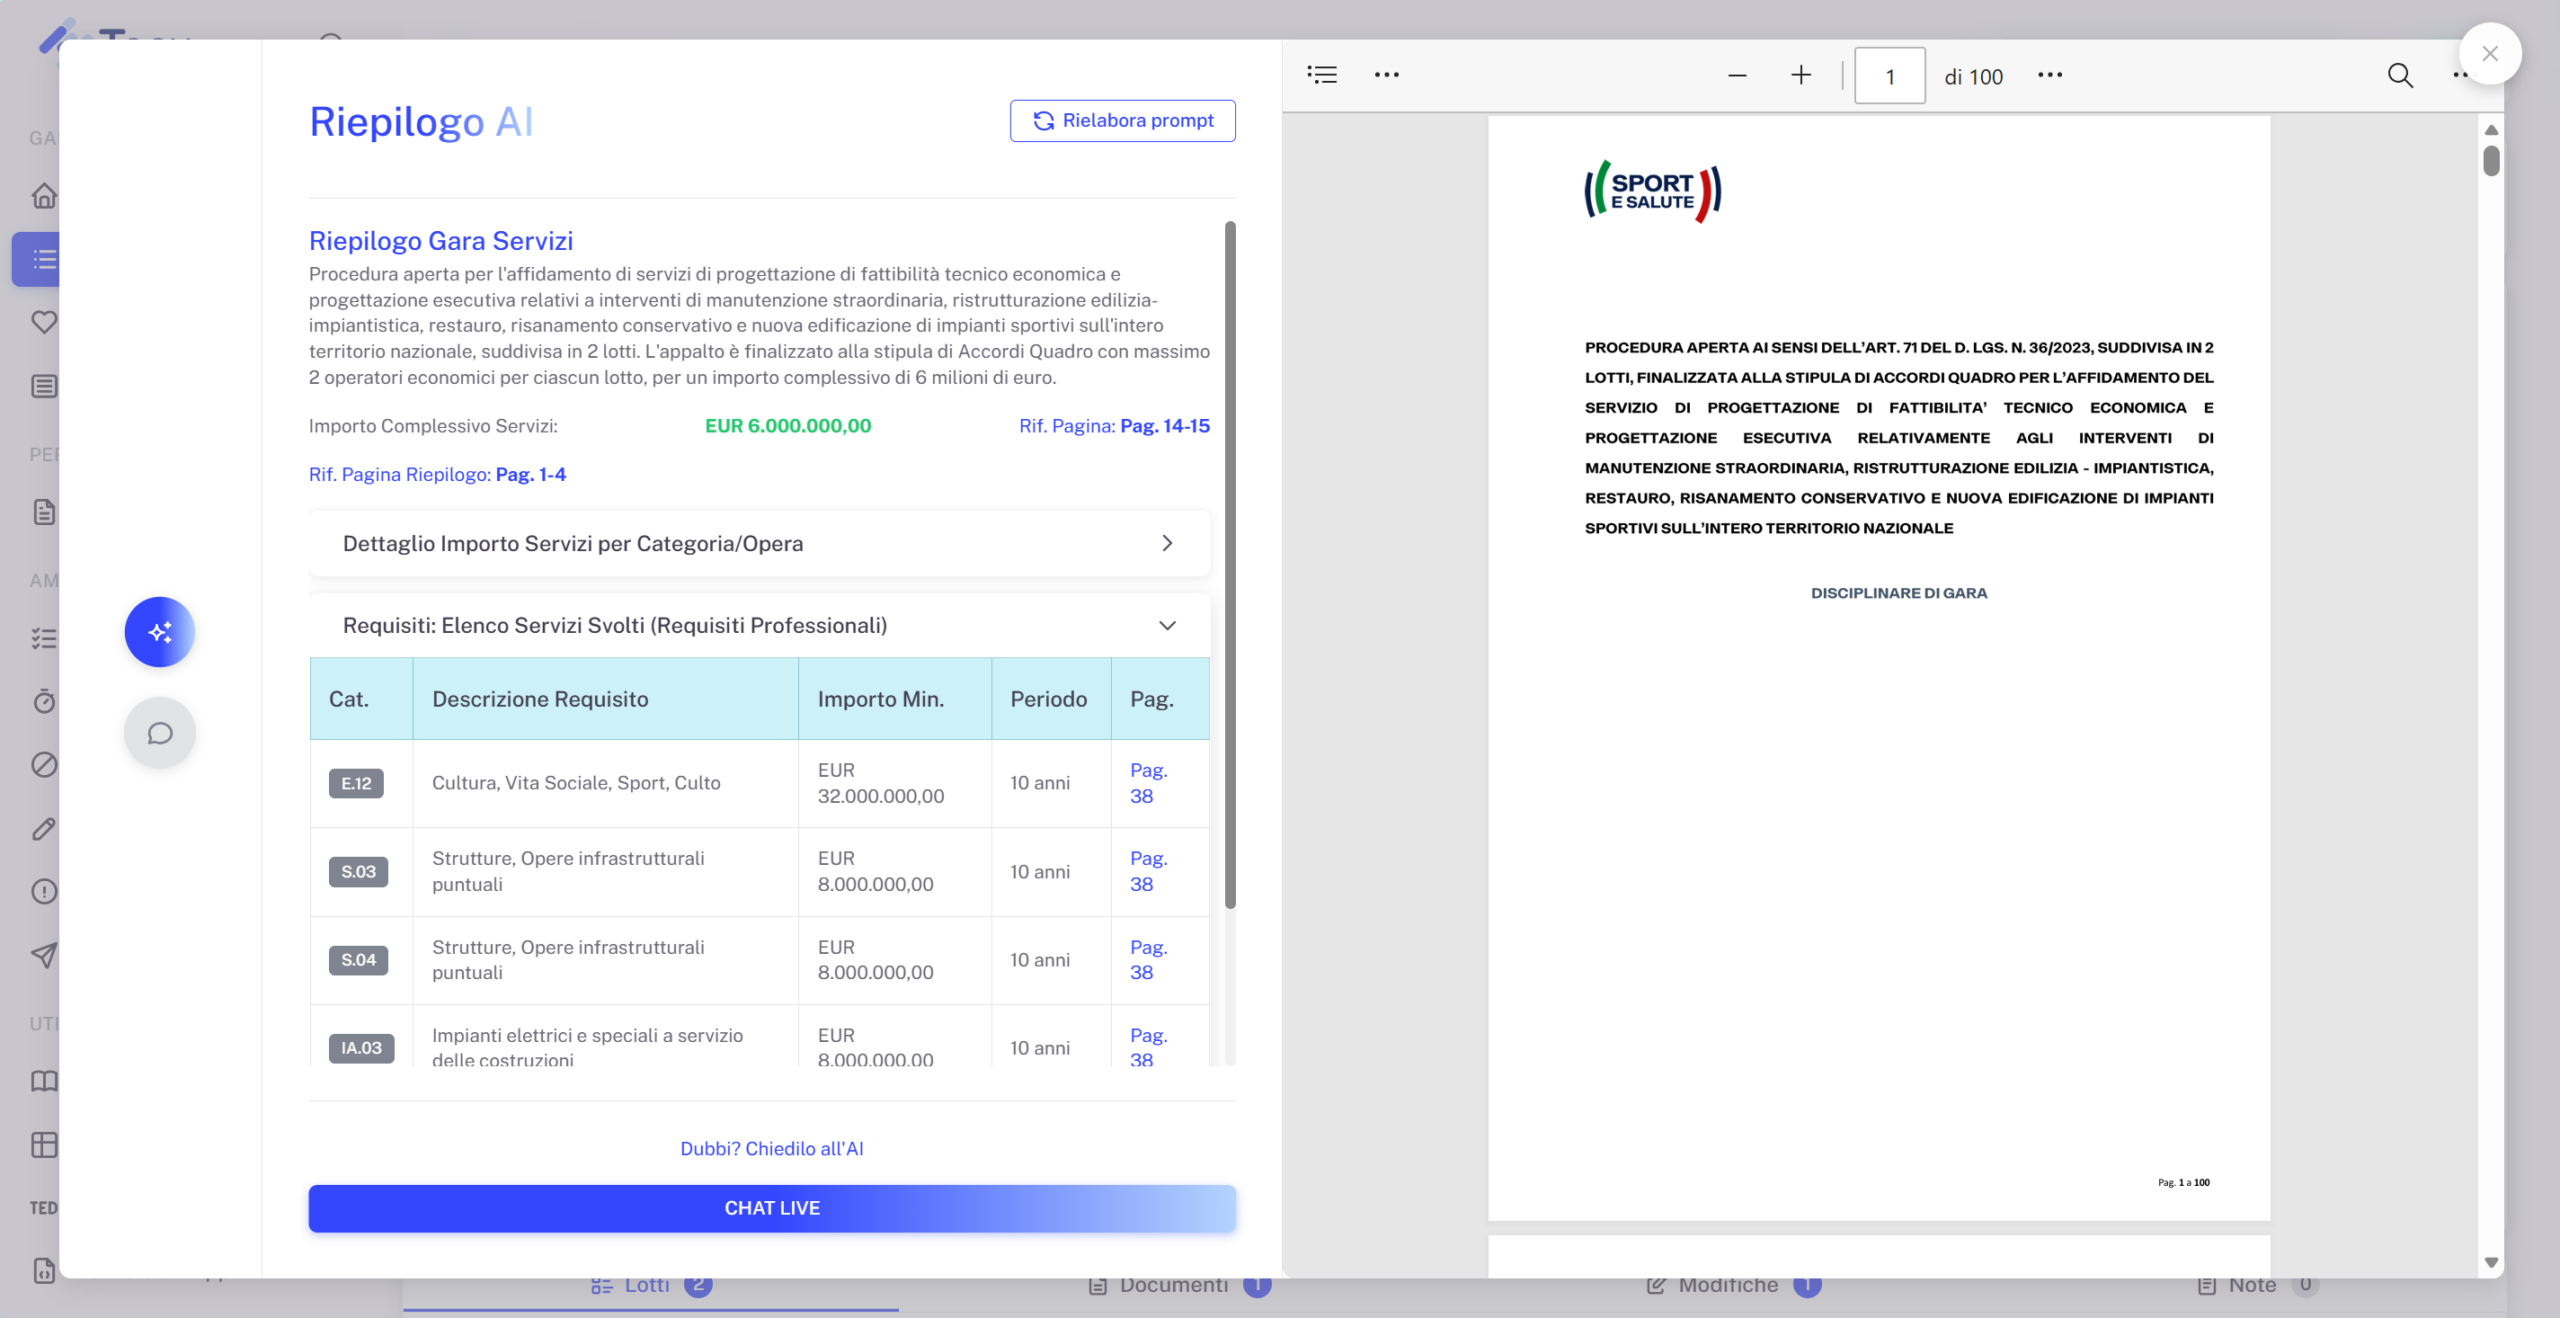Zoom out PDF with minus icon
Viewport: 2560px width, 1318px height.
(1737, 76)
